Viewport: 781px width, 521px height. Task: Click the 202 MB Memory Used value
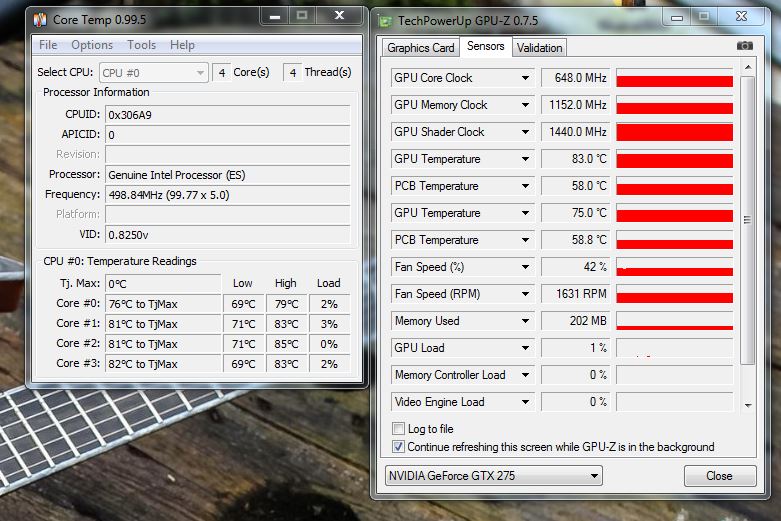[x=575, y=321]
